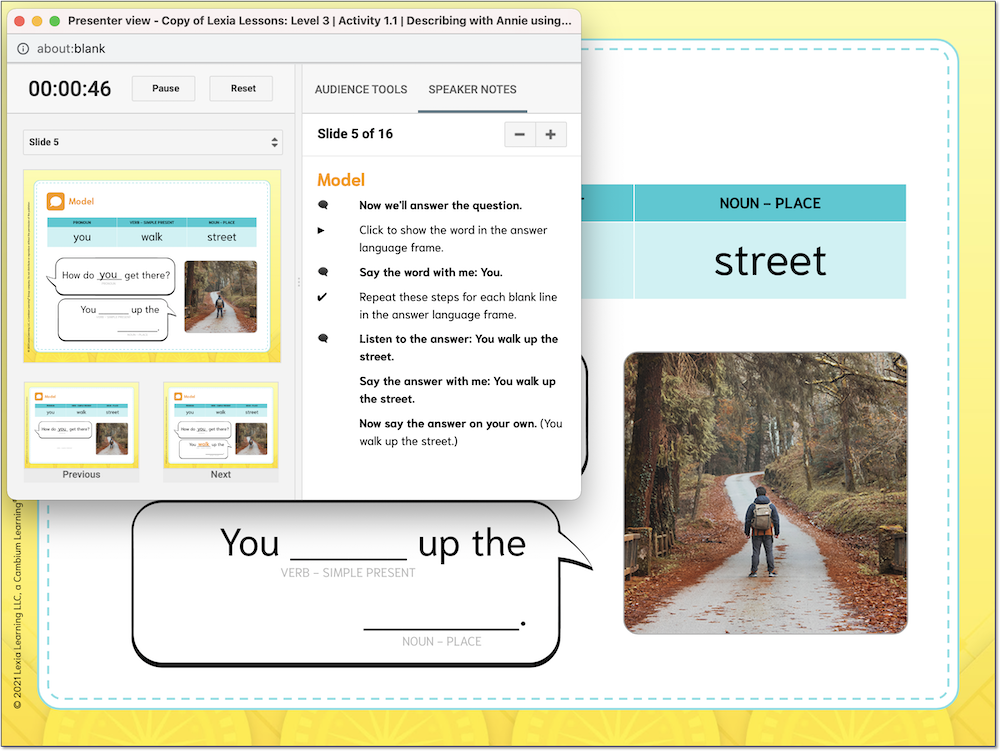Click the large Slide 5 preview image
This screenshot has width=1000, height=751.
pos(152,268)
